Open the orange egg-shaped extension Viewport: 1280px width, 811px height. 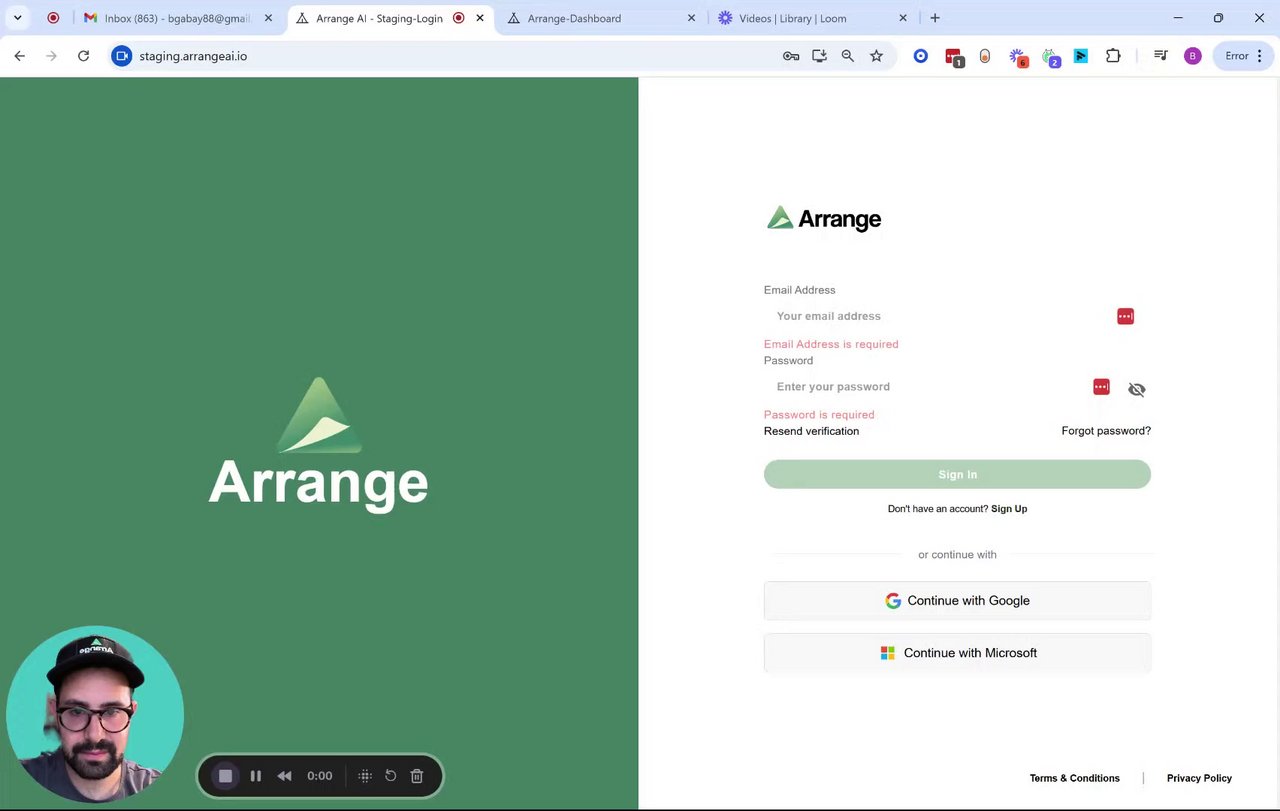985,56
